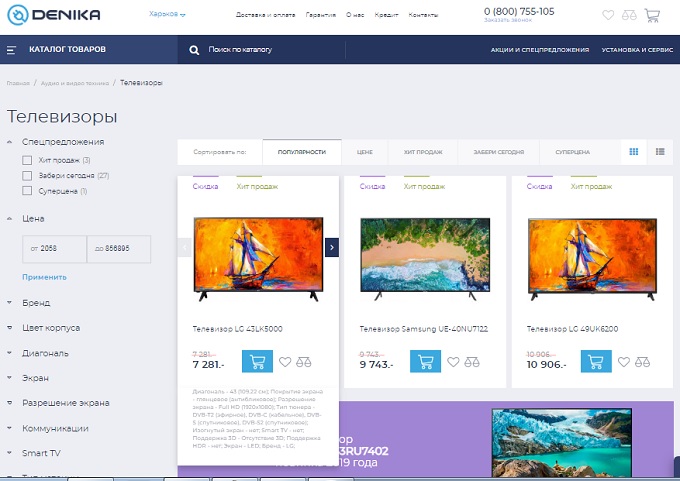Sort by забери сегодня tab
The height and width of the screenshot is (481, 680).
pos(499,152)
